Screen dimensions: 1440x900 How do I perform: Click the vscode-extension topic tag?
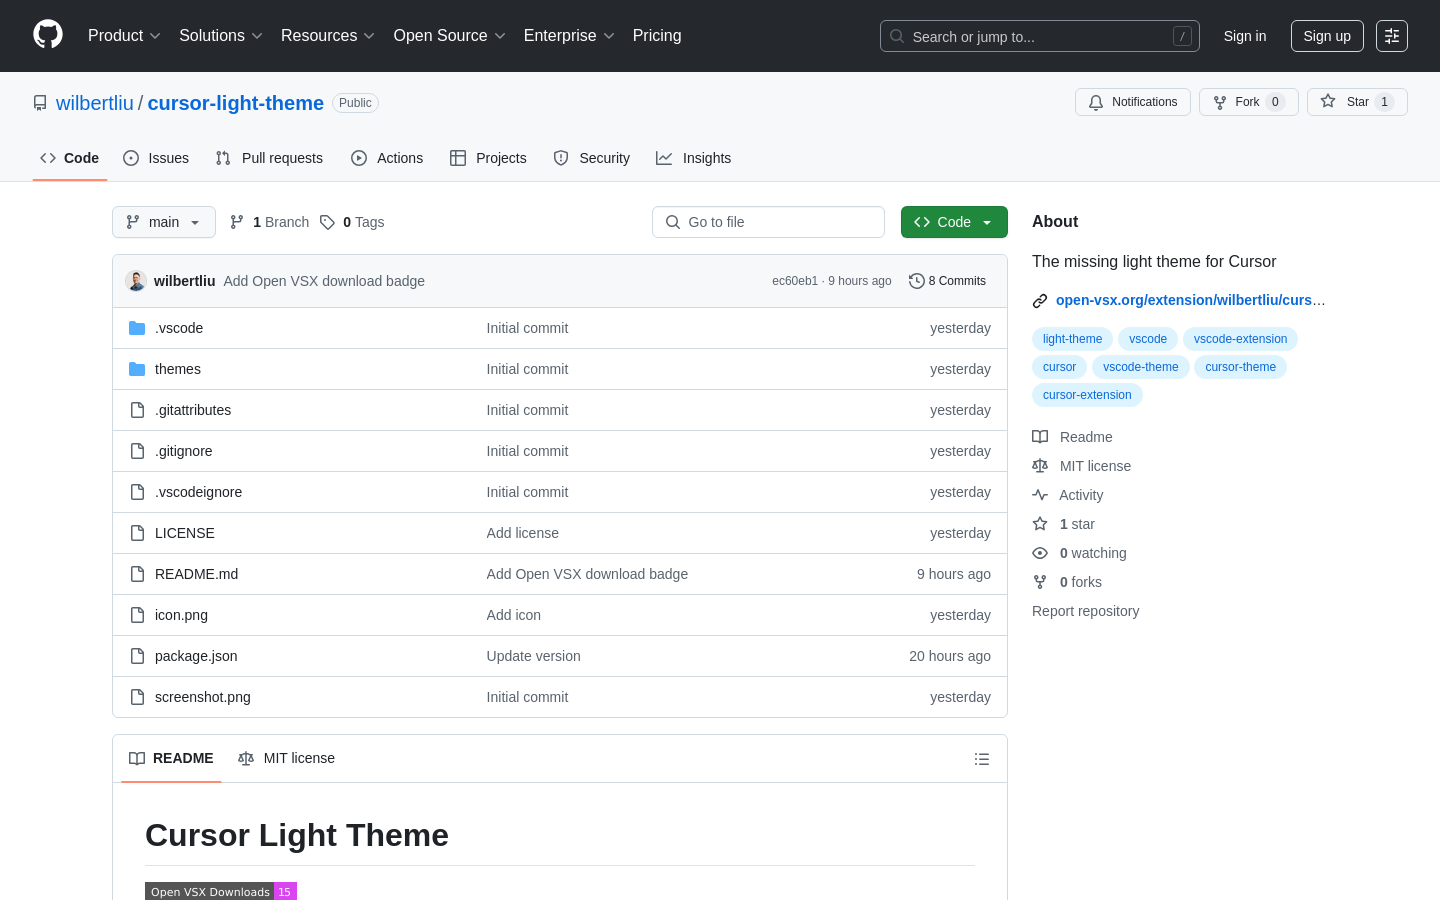pyautogui.click(x=1240, y=339)
